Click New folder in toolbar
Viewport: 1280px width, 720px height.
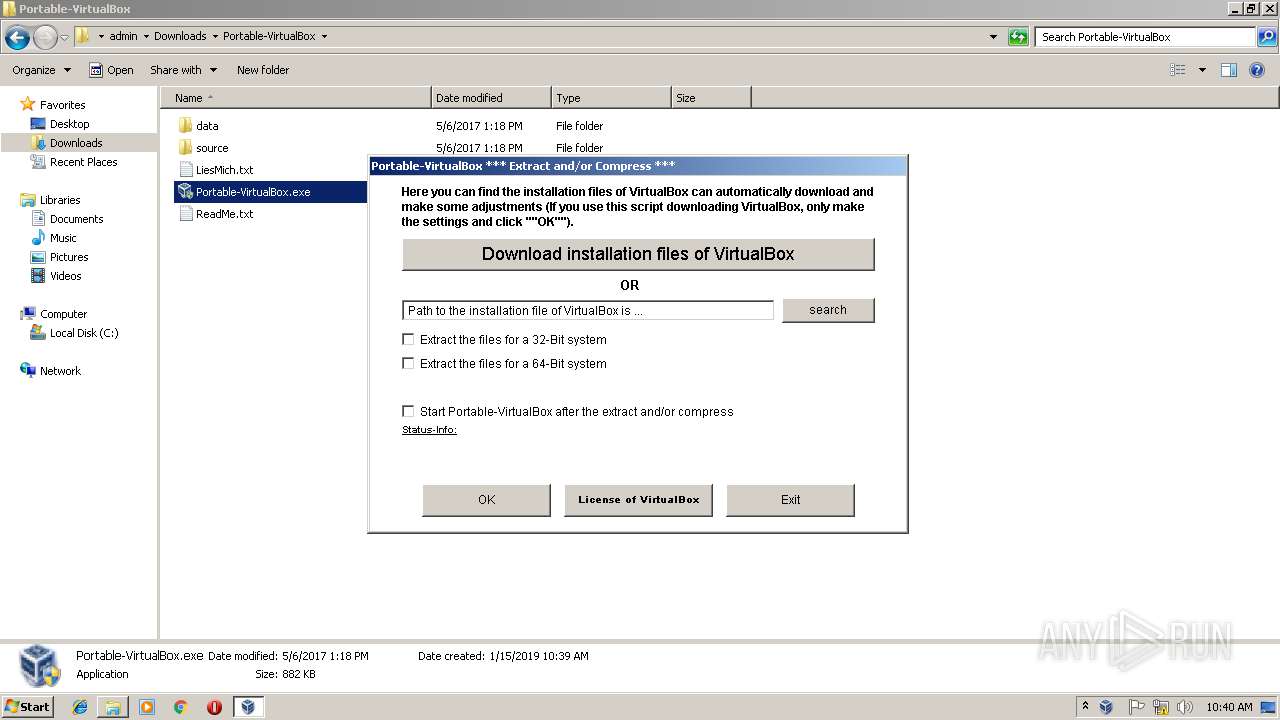(x=263, y=70)
